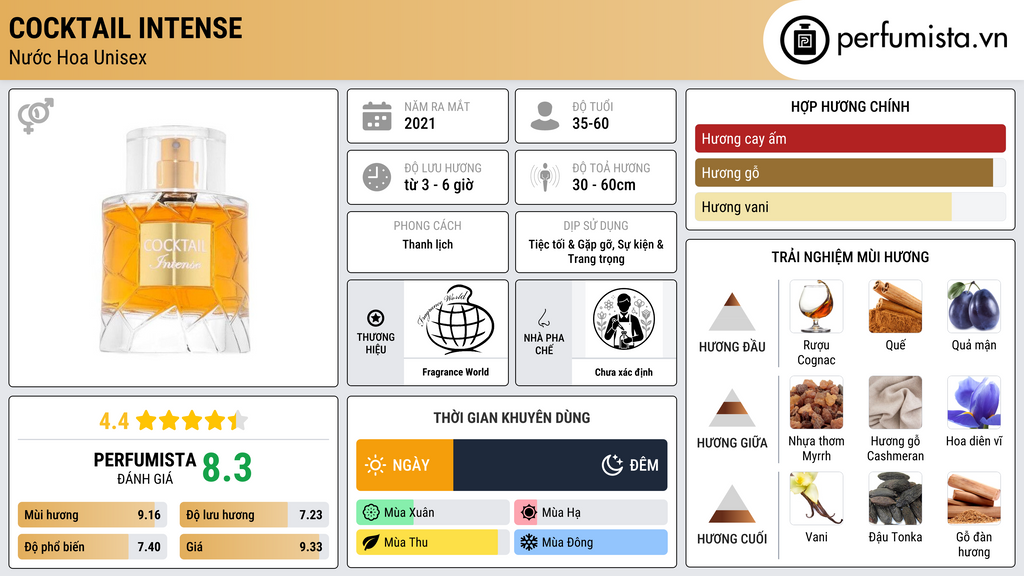This screenshot has height=576, width=1024.
Task: Click the Độ lưu hương 7.23 rating bar
Action: (254, 515)
